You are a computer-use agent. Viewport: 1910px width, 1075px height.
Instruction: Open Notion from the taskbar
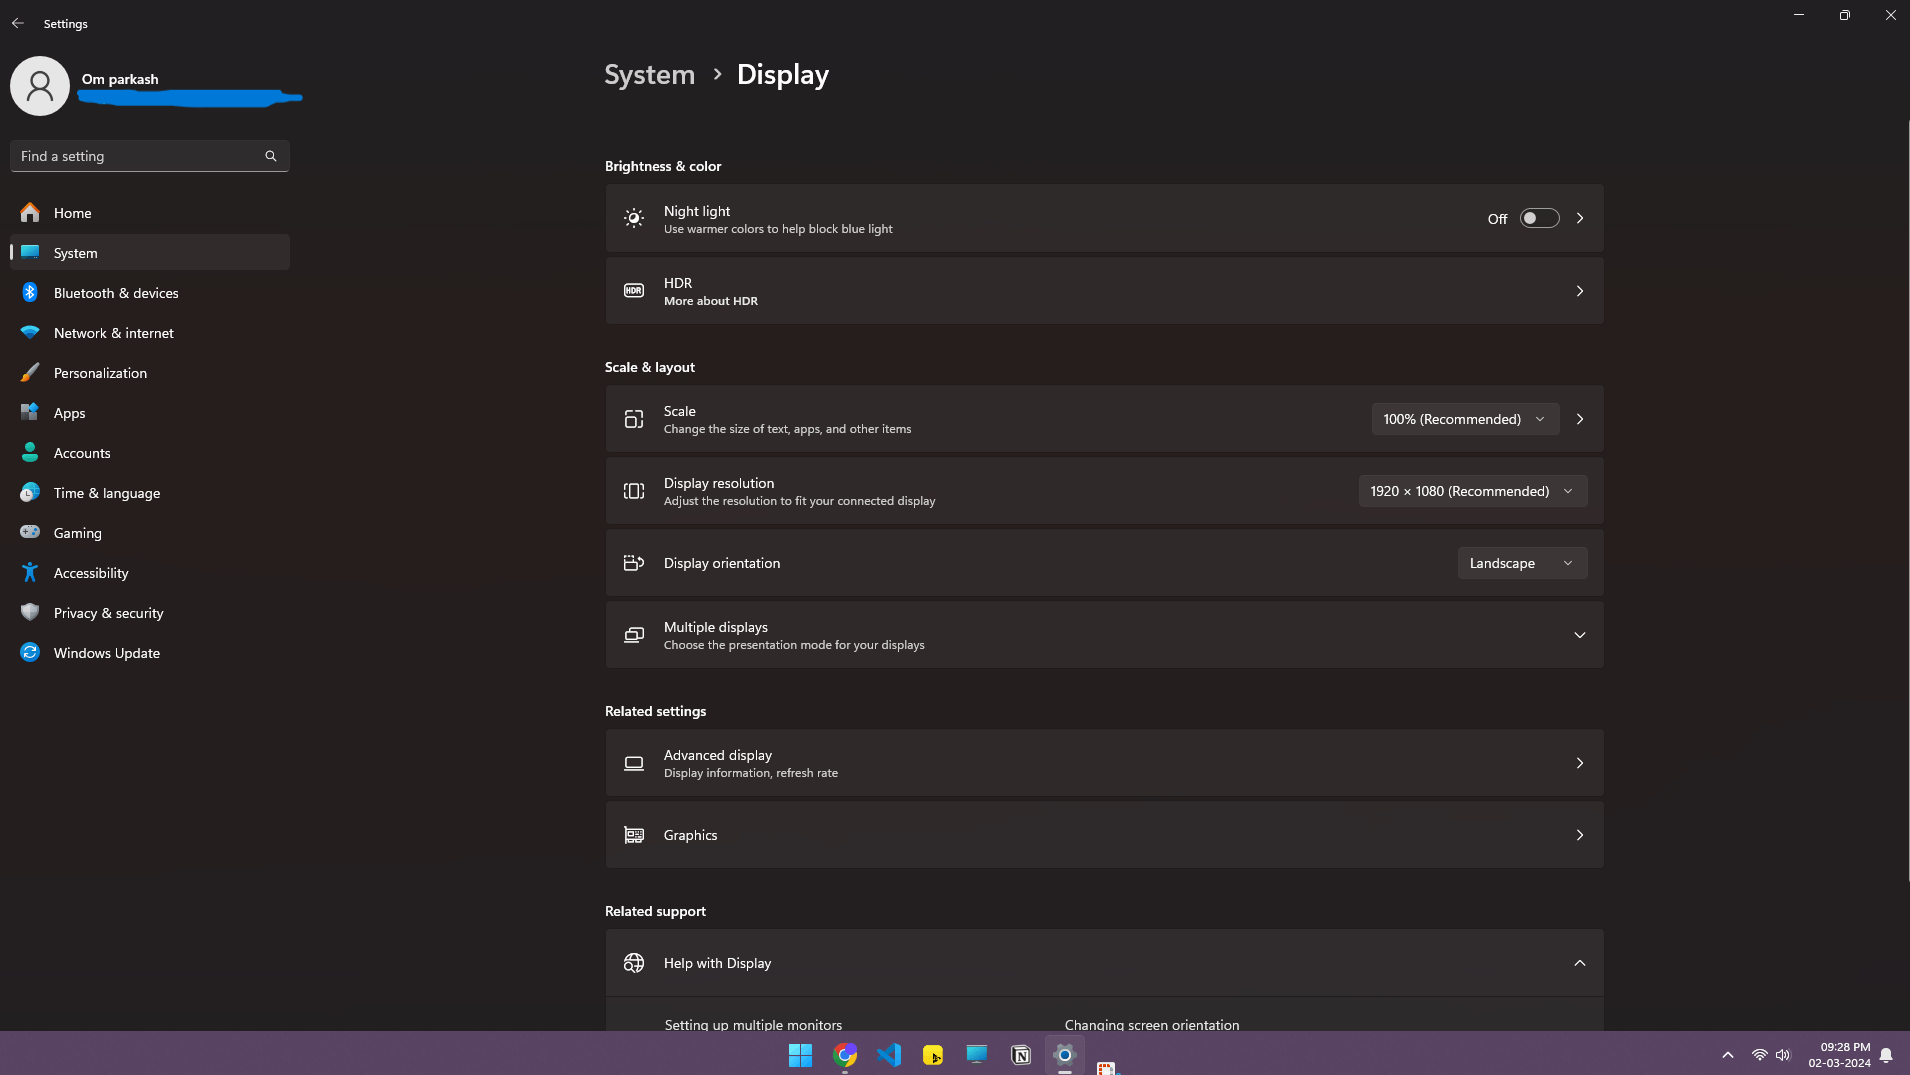click(x=1021, y=1055)
